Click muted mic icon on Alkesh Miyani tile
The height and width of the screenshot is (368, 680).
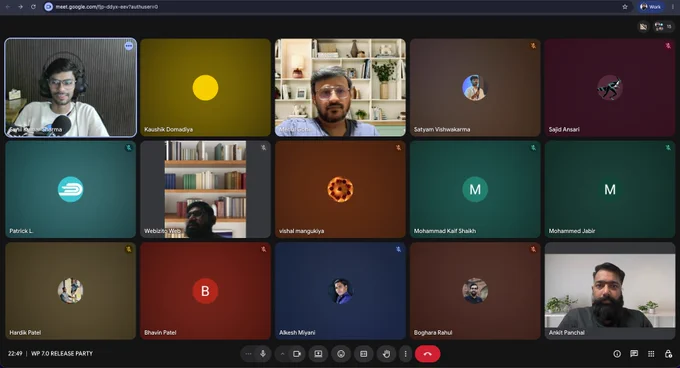(x=399, y=249)
